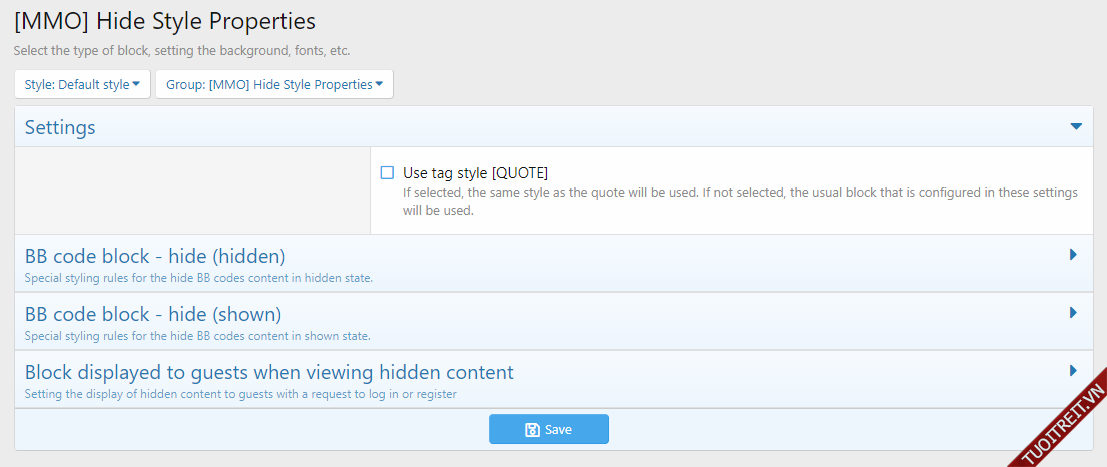The image size is (1107, 467).
Task: Click the shown state styling rules description
Action: pos(197,336)
